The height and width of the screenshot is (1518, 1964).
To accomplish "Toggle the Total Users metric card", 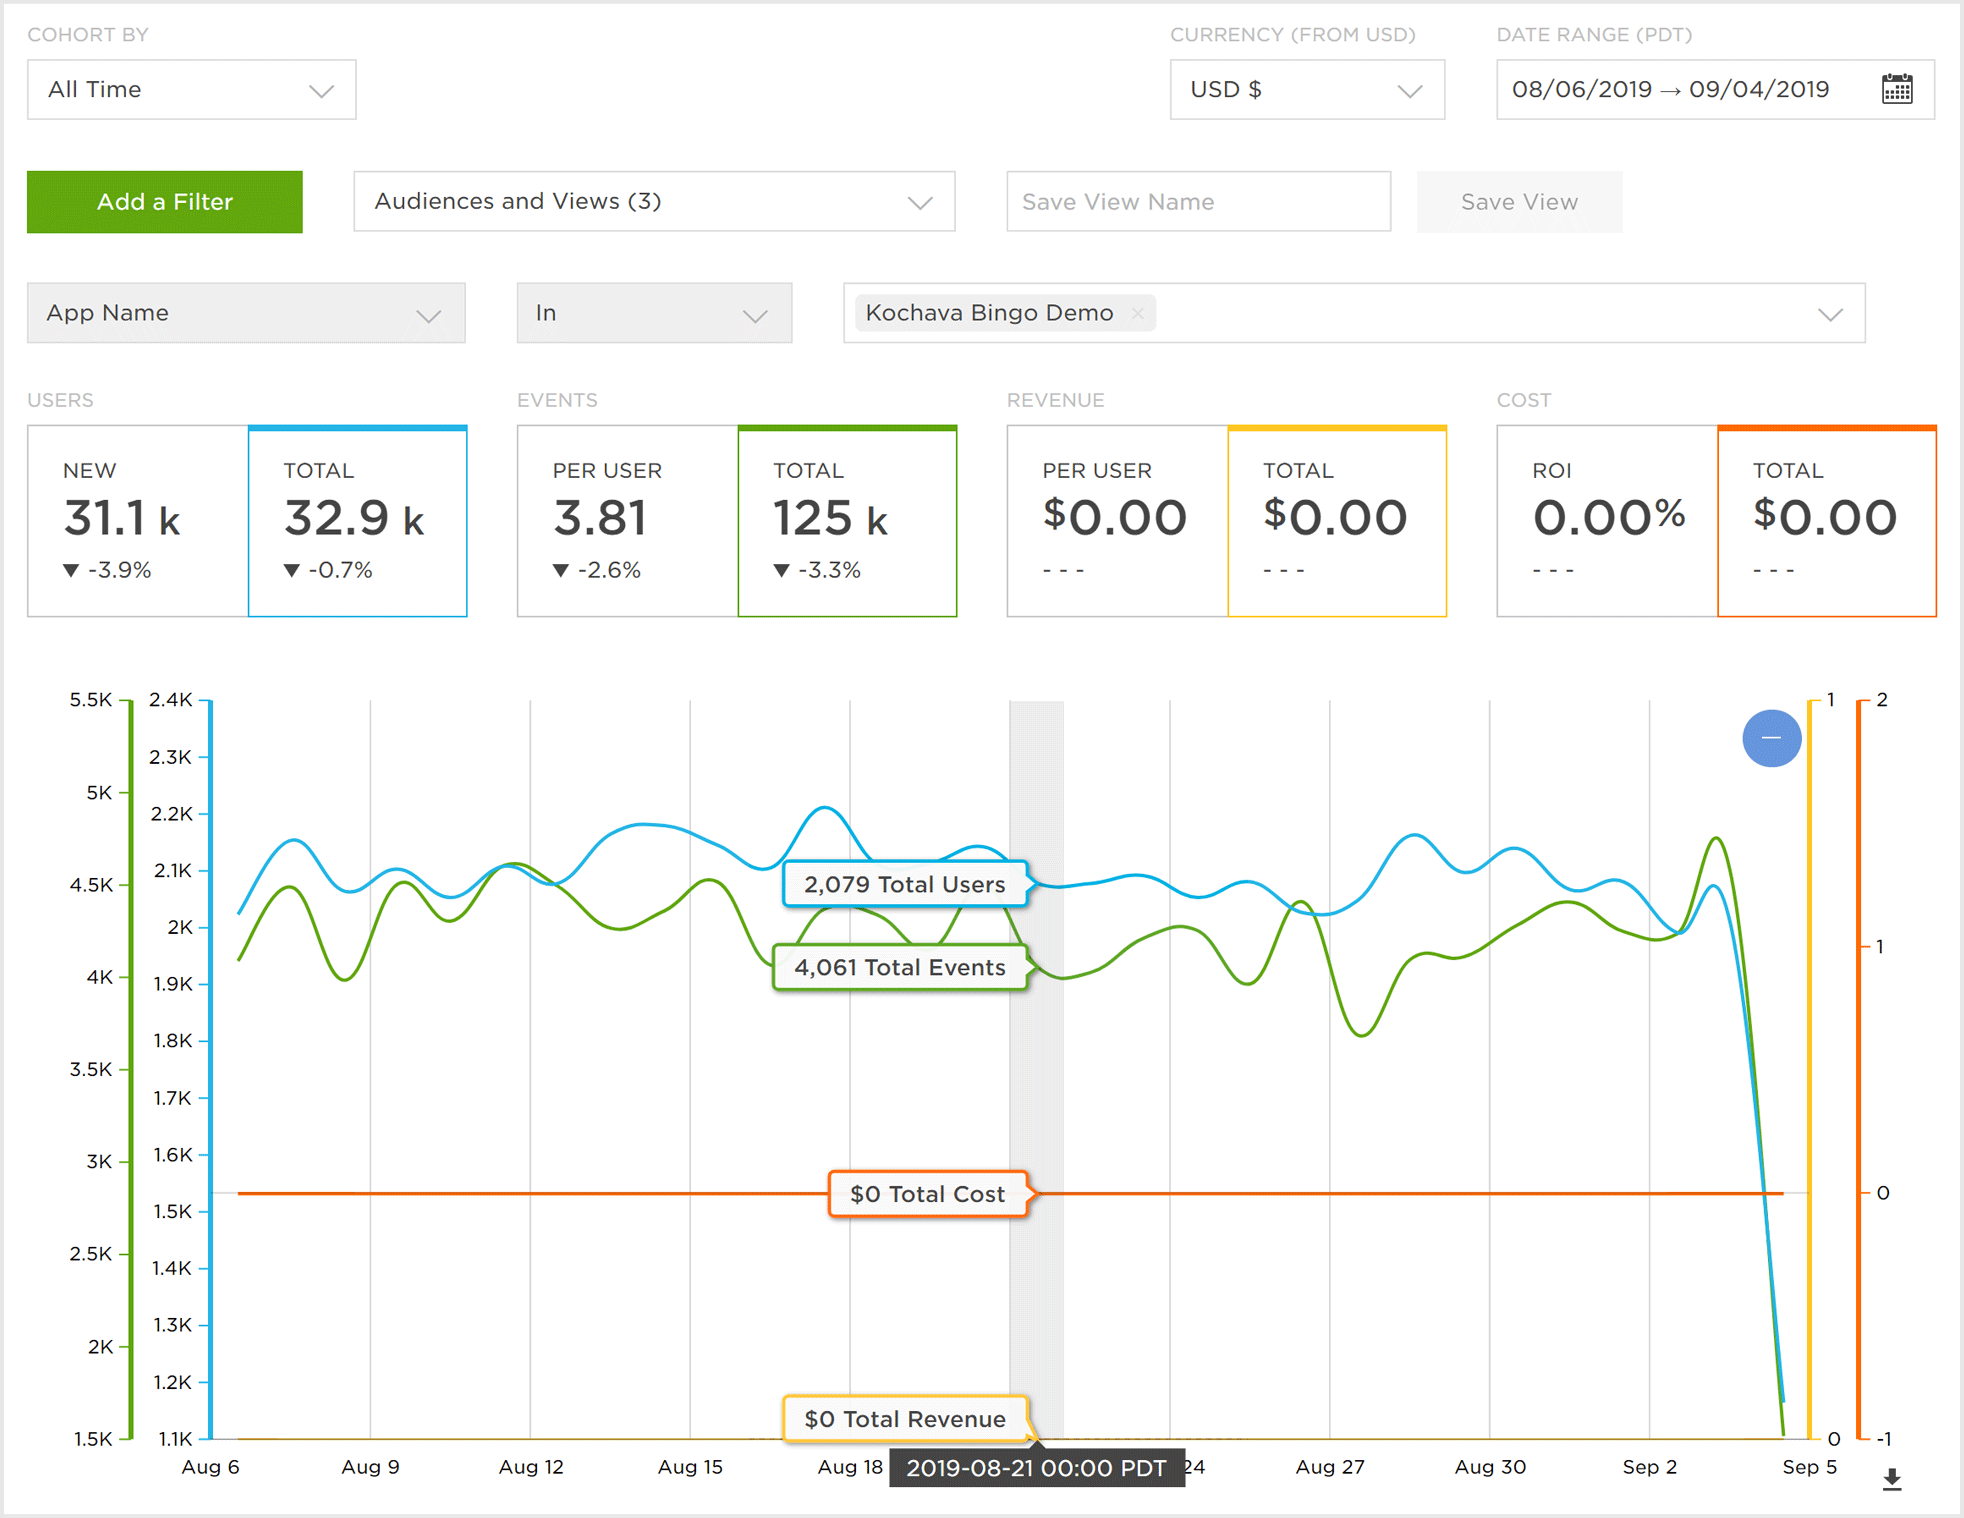I will pos(357,521).
